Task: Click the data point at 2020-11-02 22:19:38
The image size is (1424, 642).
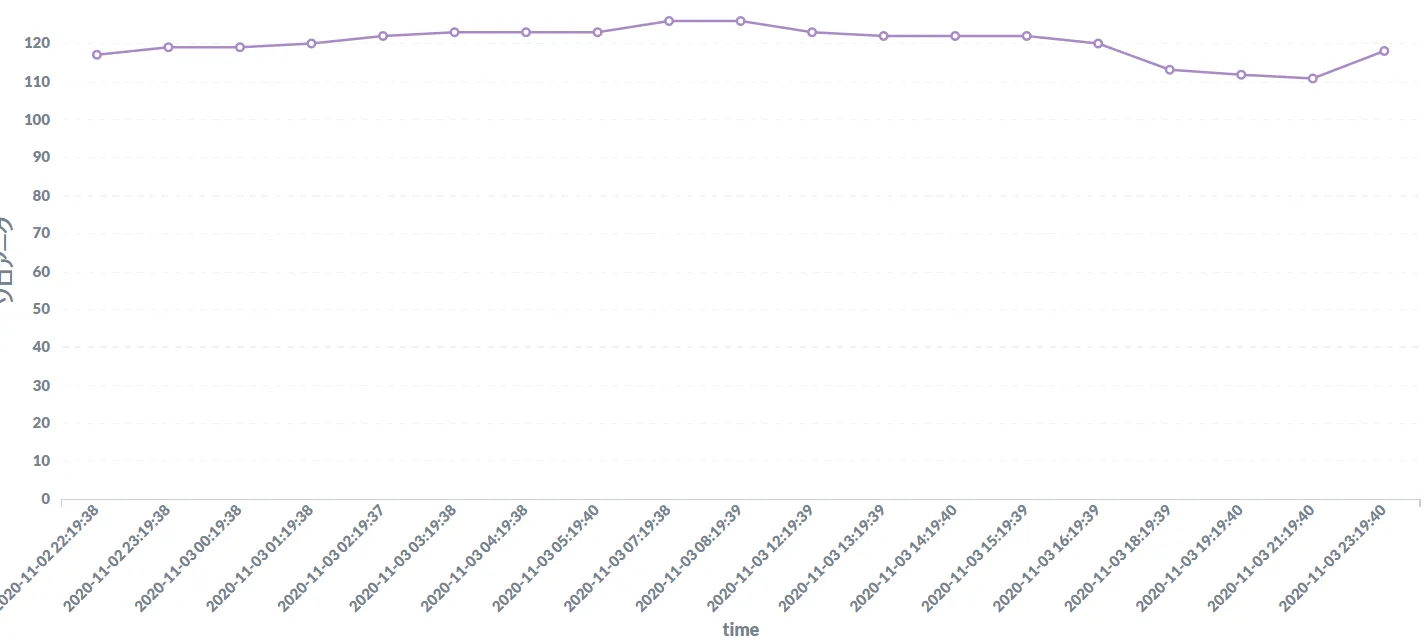Action: (x=97, y=55)
